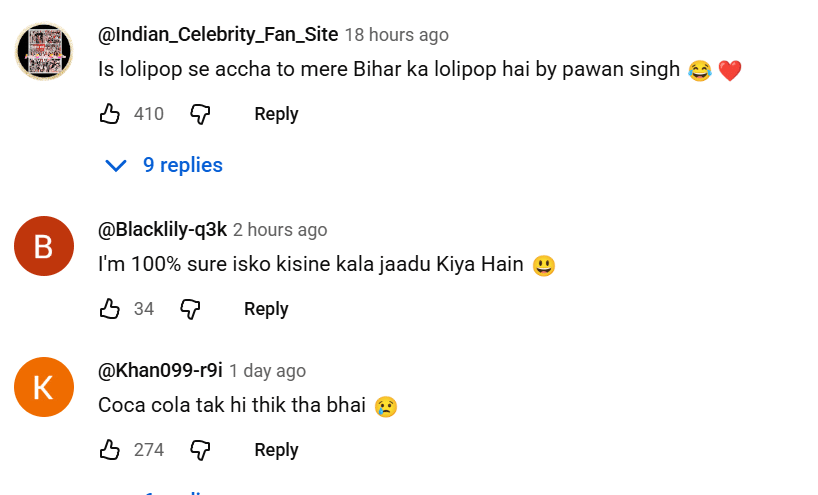Open the @Blacklily-q3k channel link
The height and width of the screenshot is (495, 818).
pos(161,230)
